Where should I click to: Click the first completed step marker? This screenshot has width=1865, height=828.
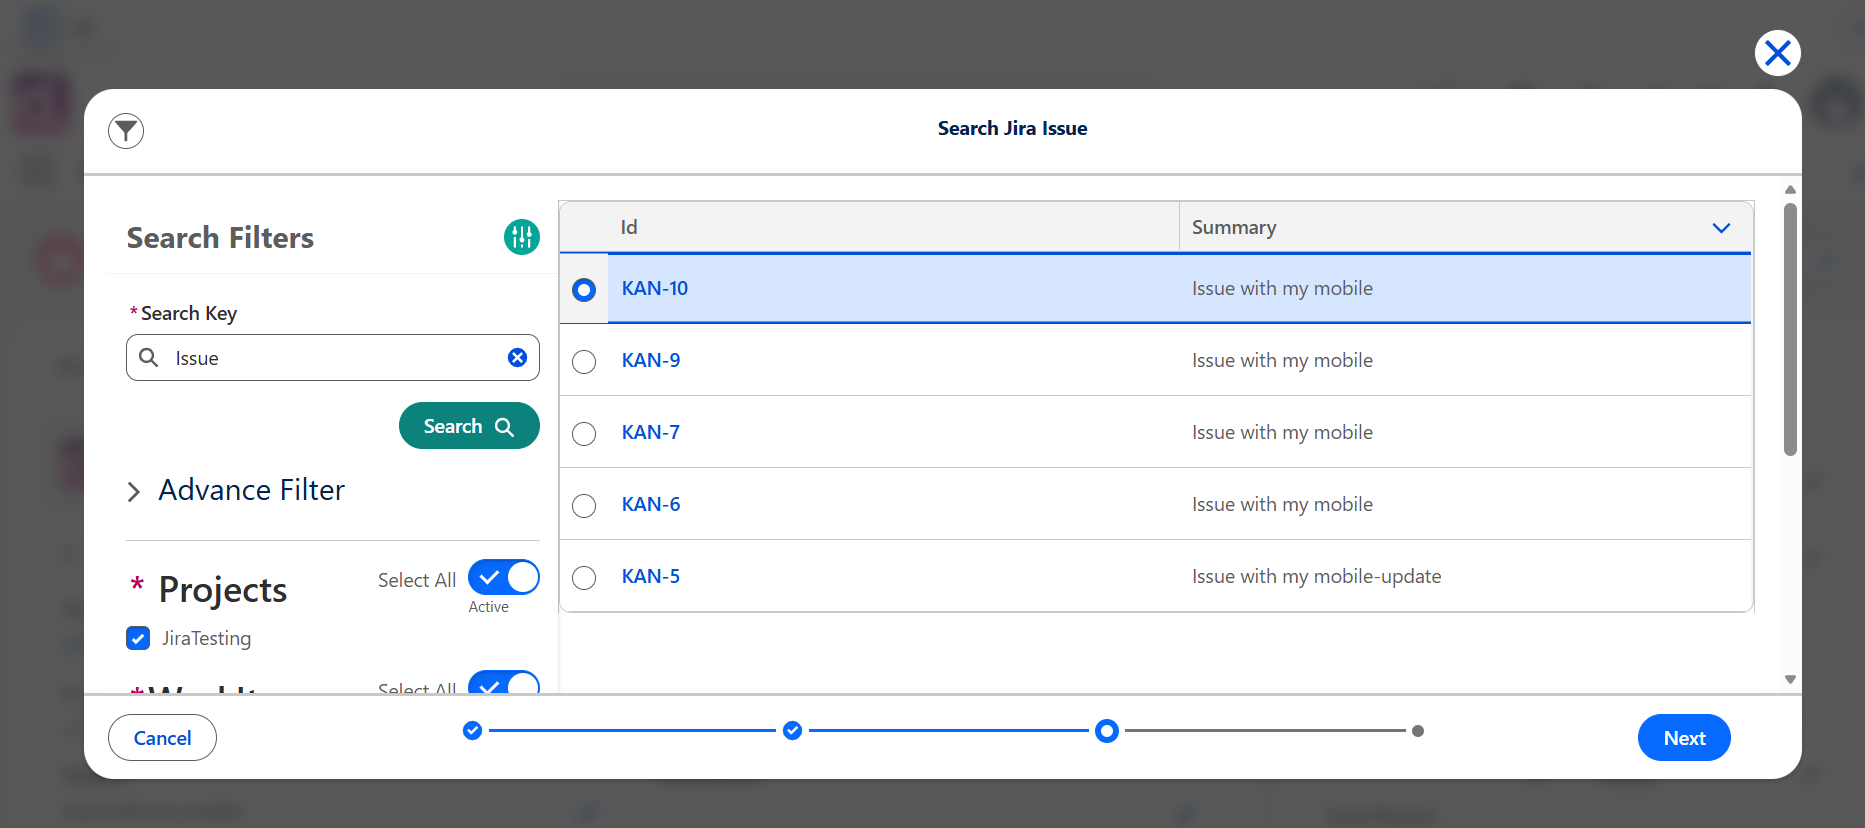473,731
